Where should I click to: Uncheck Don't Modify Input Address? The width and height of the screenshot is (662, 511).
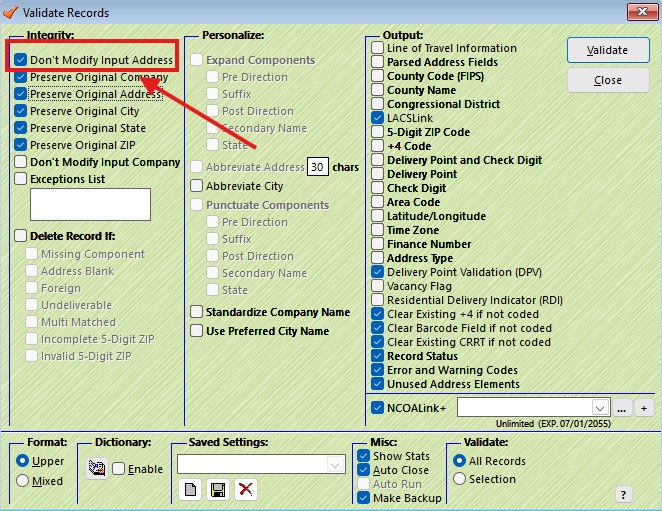click(20, 60)
